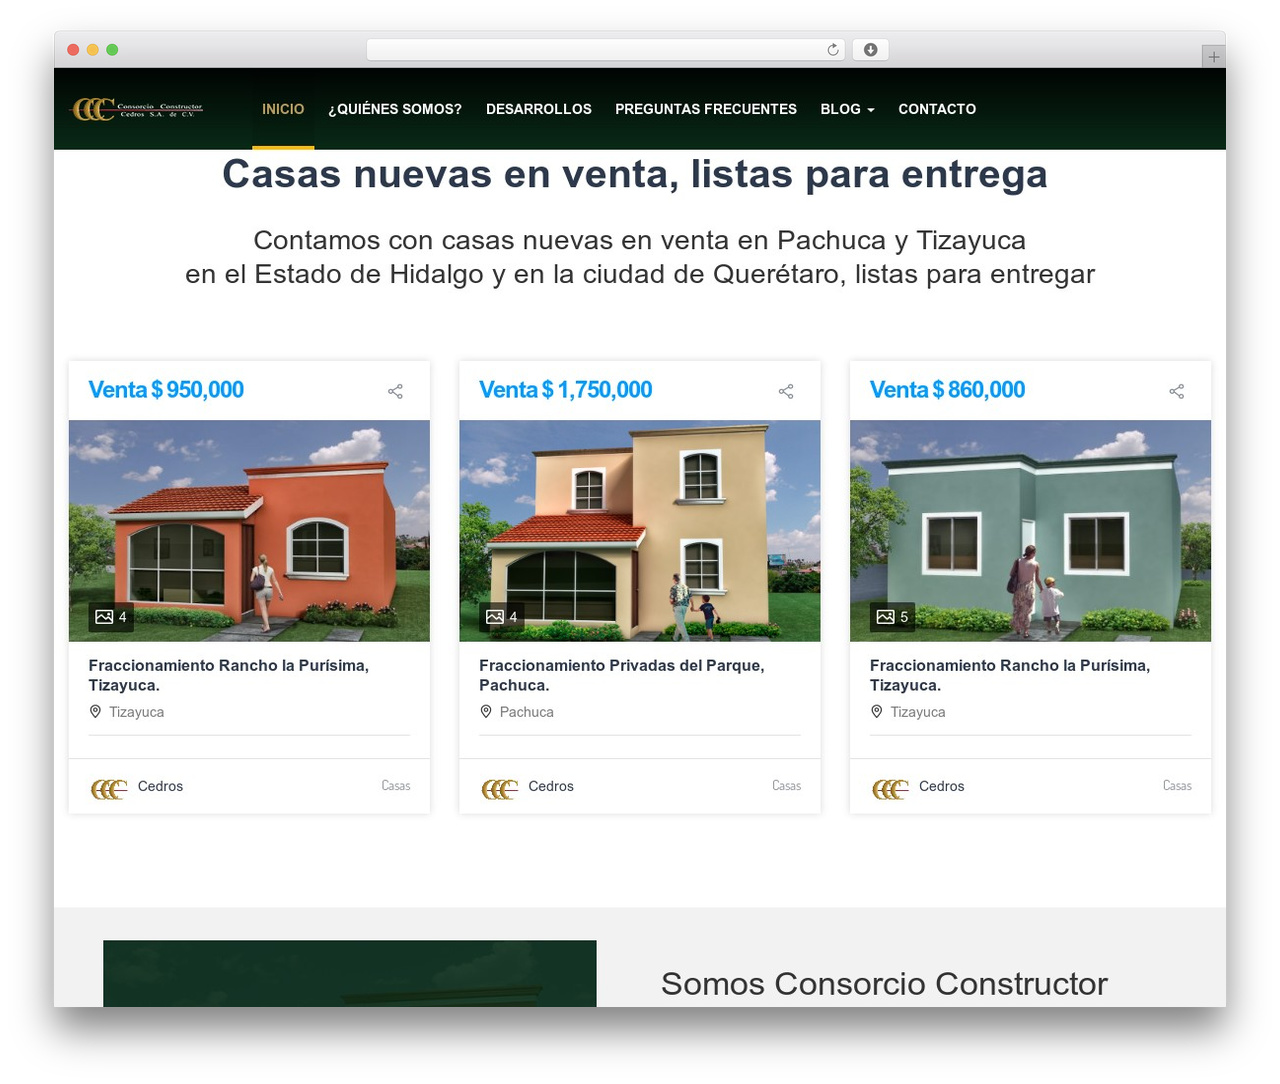This screenshot has width=1280, height=1084.
Task: Reload the page in the browser
Action: (833, 50)
